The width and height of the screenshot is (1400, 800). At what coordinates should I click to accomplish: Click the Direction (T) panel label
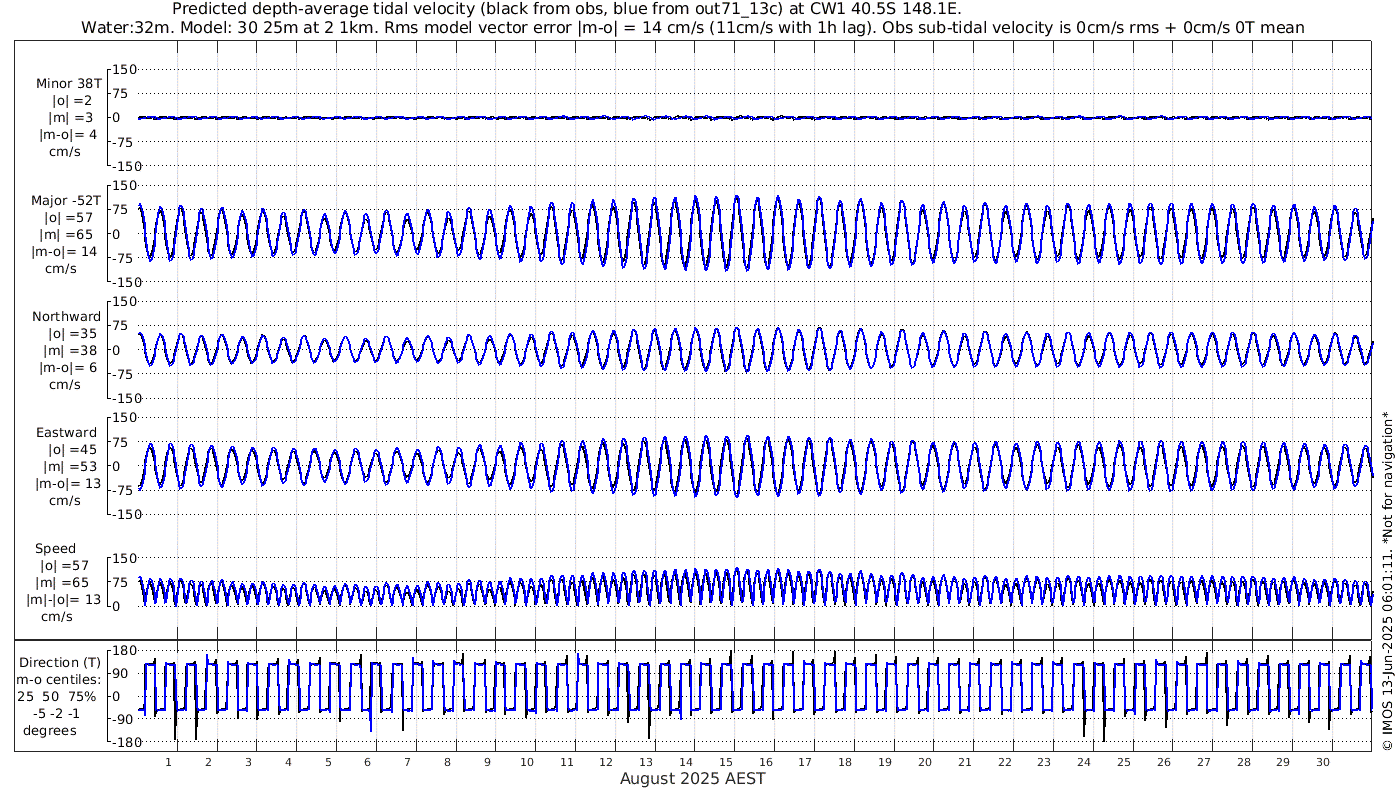click(x=60, y=662)
